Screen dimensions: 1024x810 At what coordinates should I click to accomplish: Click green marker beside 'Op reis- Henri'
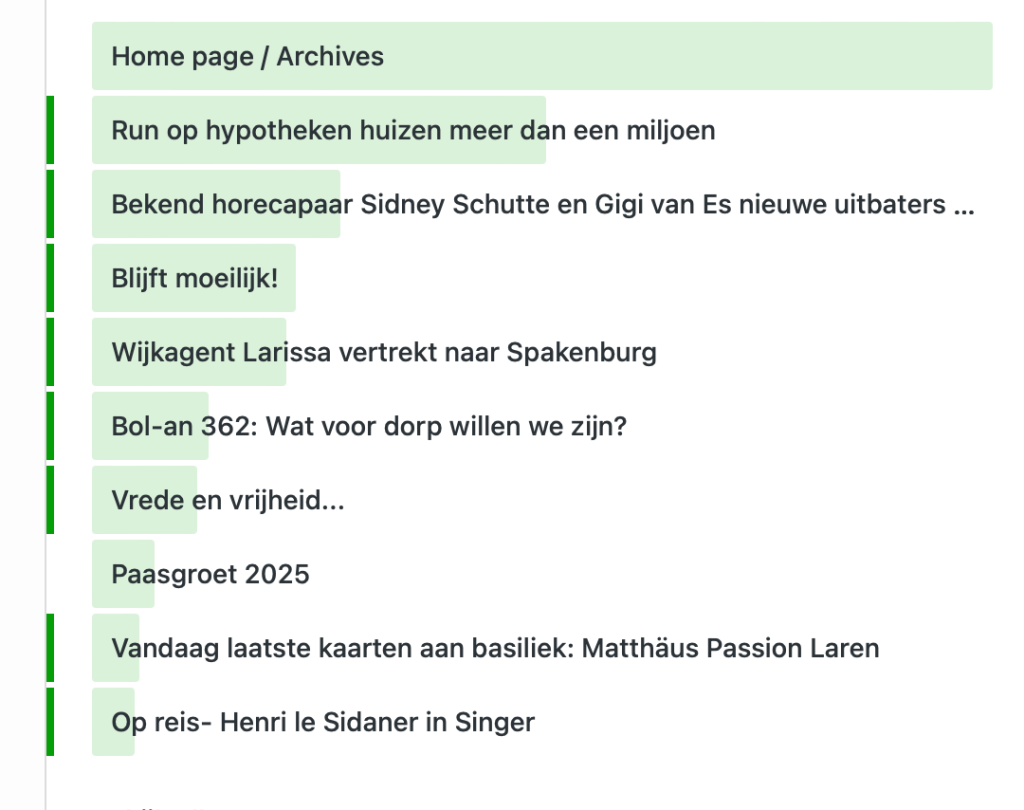[x=50, y=722]
